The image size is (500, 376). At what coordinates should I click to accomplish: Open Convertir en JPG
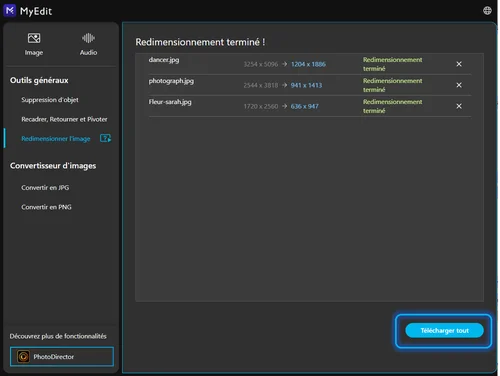(45, 188)
